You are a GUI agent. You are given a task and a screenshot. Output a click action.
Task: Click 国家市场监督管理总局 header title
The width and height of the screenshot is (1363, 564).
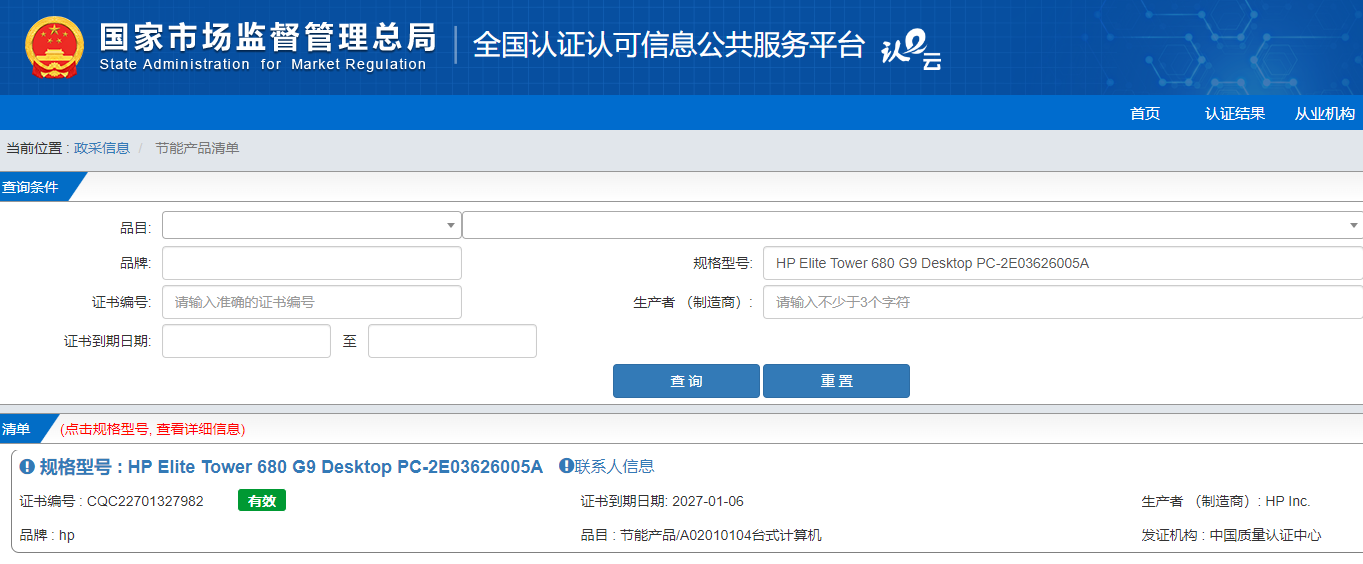click(x=268, y=38)
